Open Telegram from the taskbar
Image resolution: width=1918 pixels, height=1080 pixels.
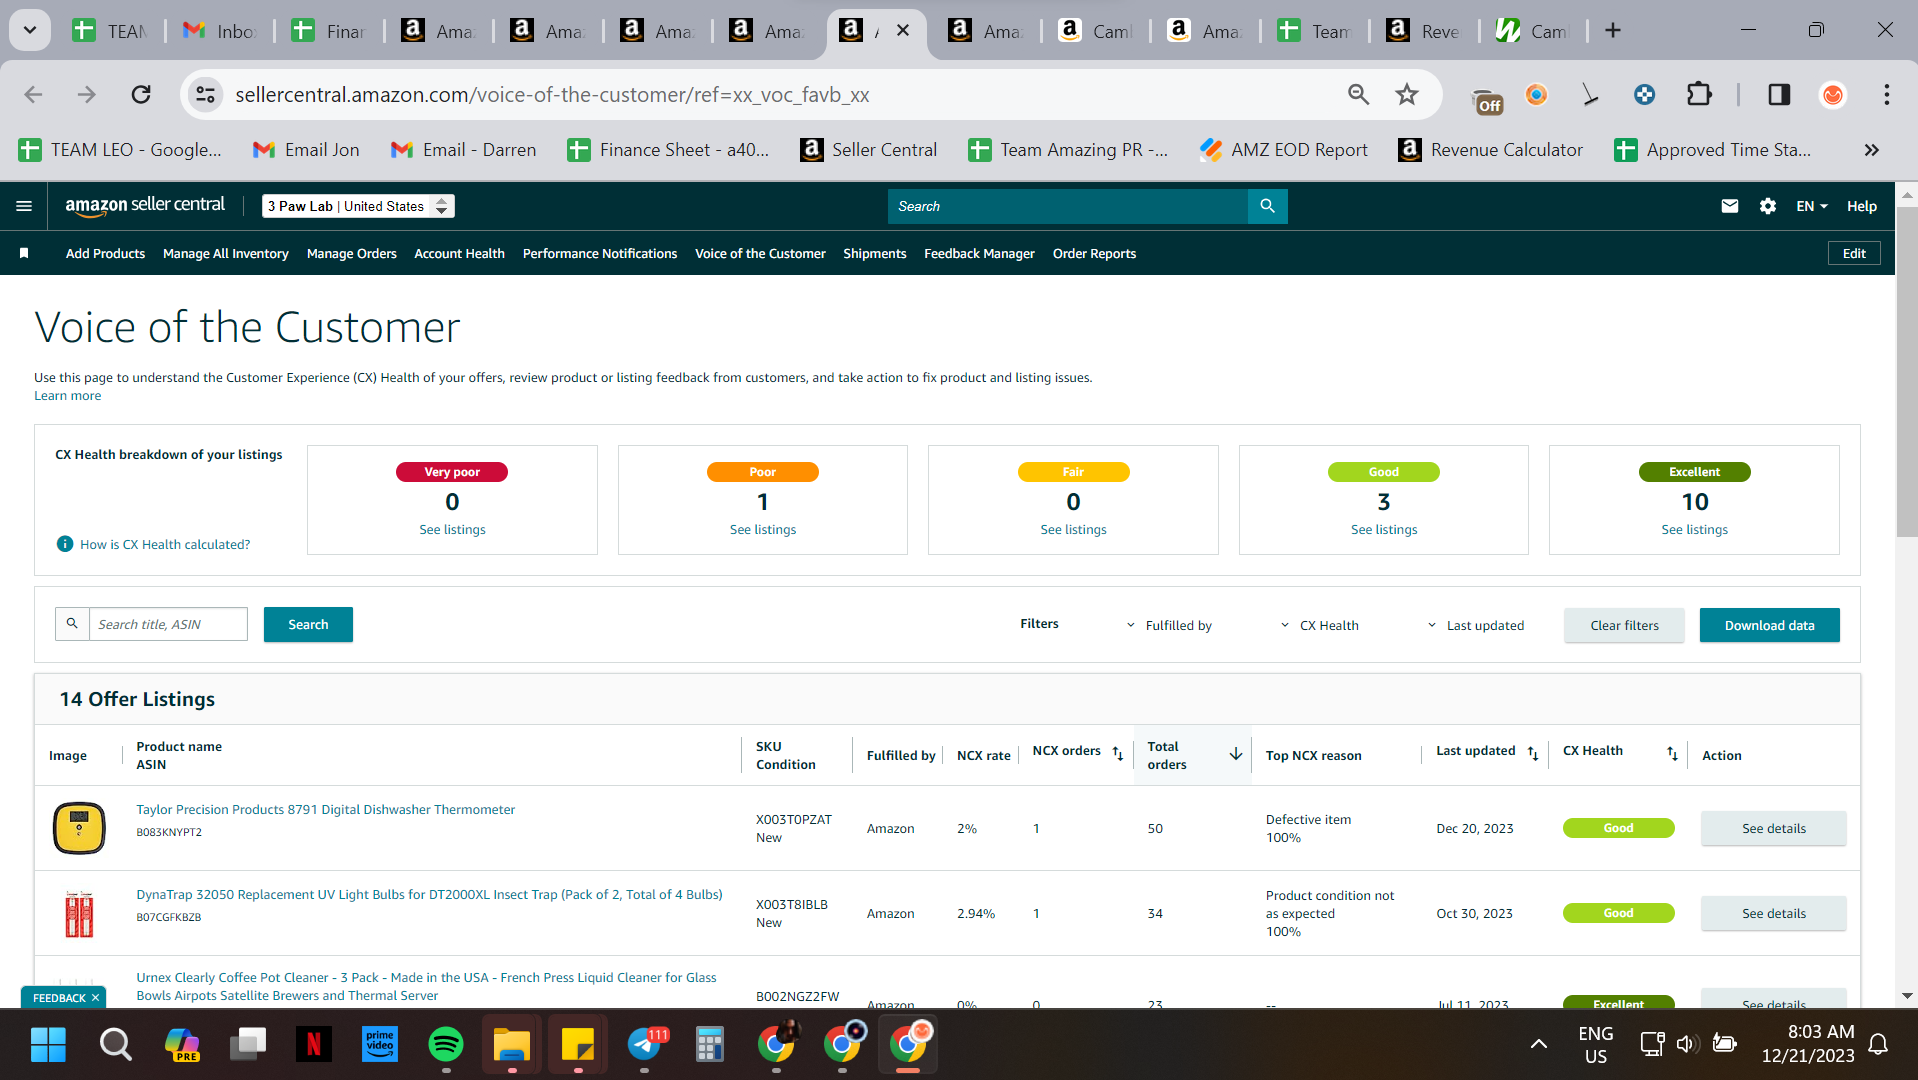[x=645, y=1044]
